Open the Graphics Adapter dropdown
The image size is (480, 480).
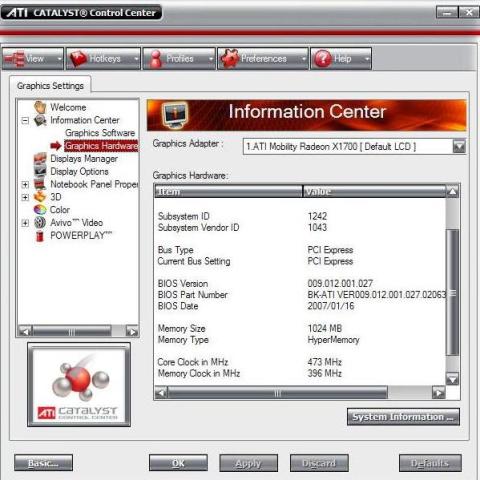coord(459,146)
